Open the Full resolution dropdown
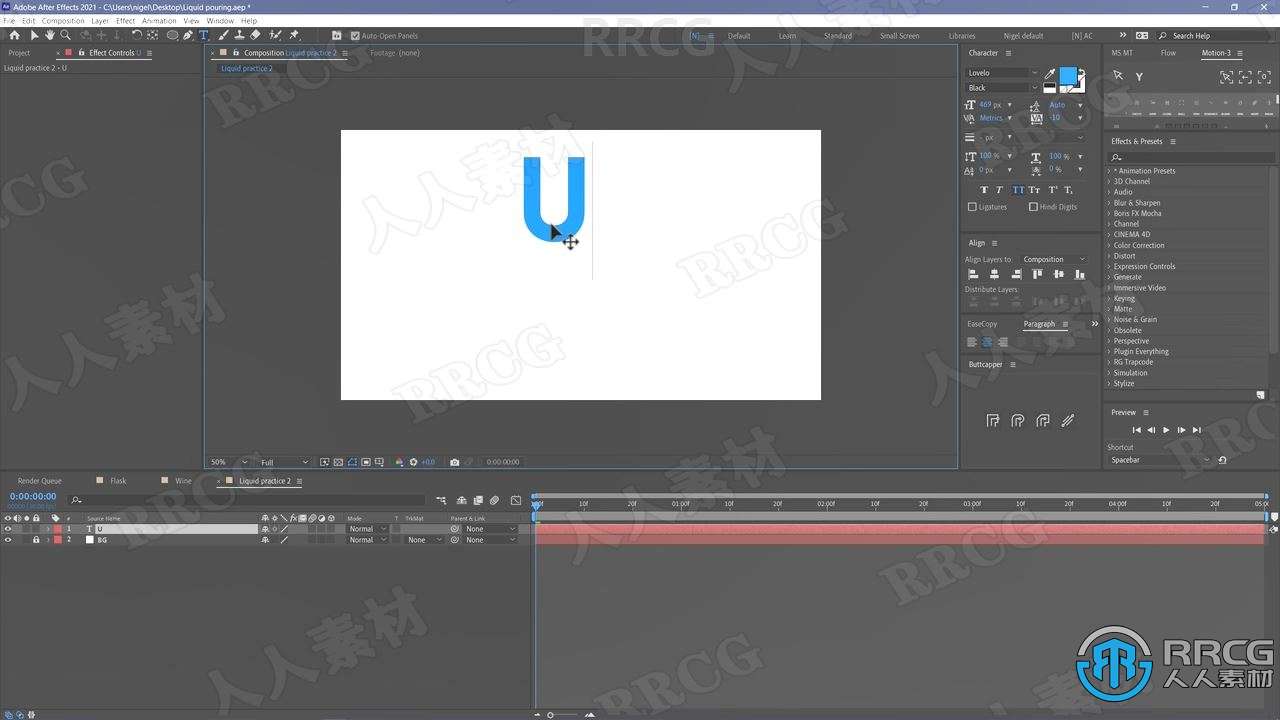 (284, 462)
